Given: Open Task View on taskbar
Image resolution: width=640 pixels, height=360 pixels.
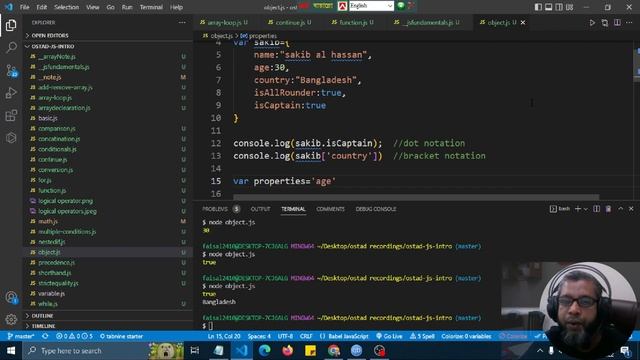Looking at the screenshot, I should click(195, 351).
